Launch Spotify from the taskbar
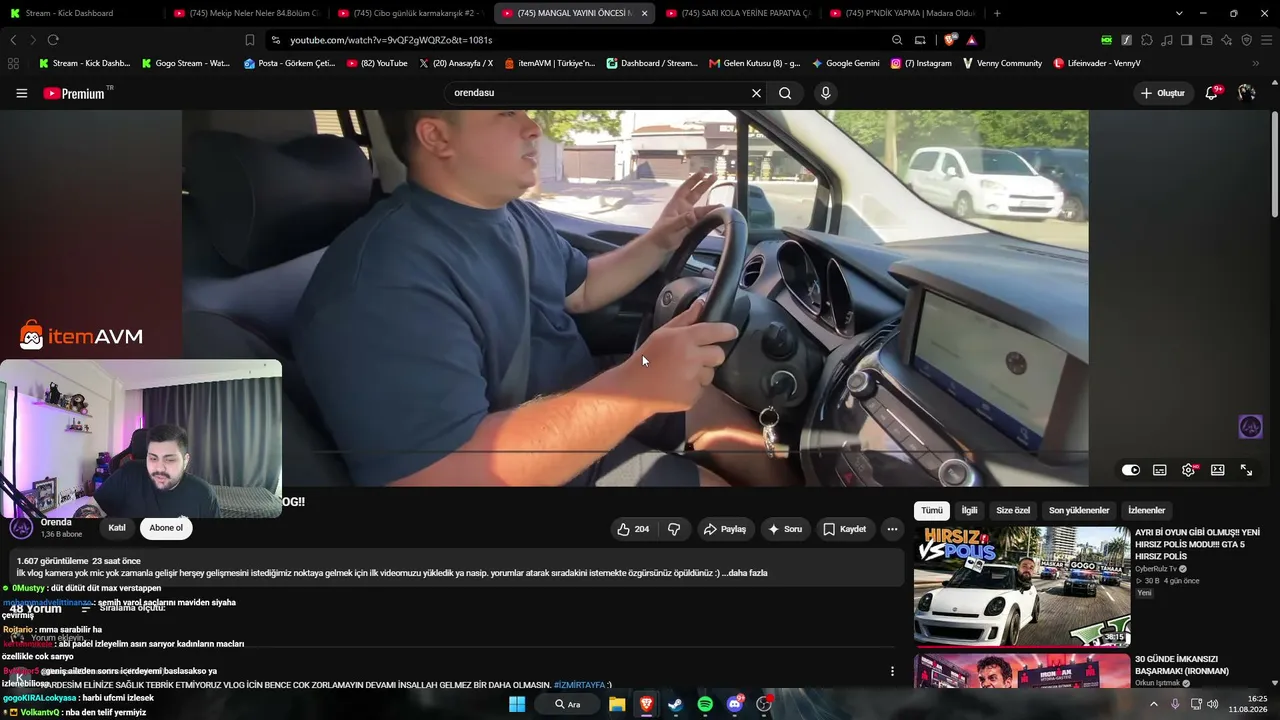Screen dimensions: 1280x720 (705, 704)
